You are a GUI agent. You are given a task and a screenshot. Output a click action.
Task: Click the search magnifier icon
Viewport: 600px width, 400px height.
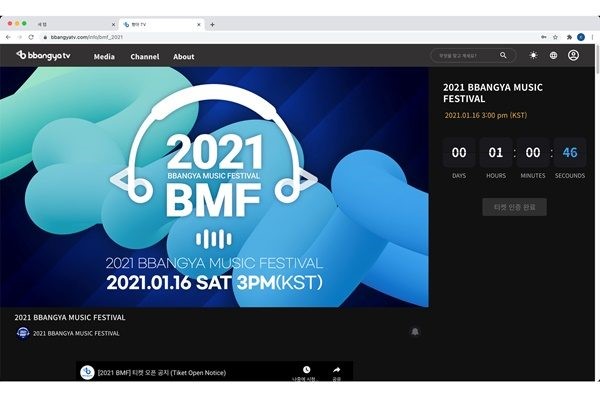tap(503, 56)
